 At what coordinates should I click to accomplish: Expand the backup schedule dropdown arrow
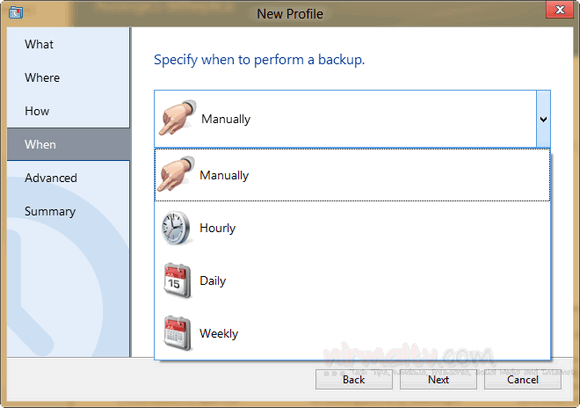(543, 119)
